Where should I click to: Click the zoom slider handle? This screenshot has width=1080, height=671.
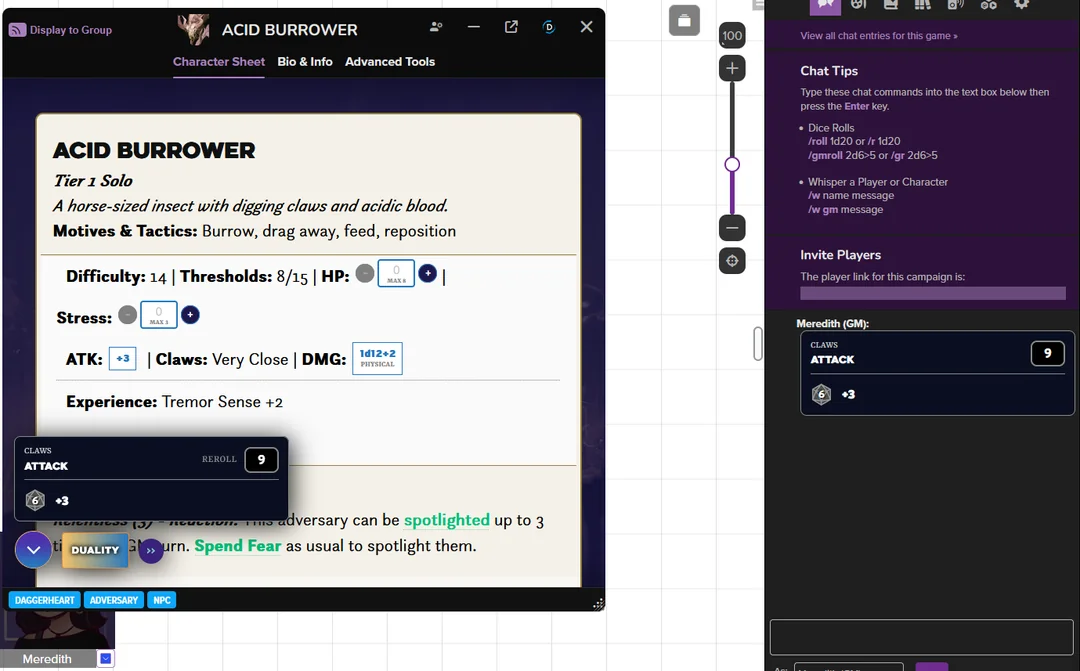[x=732, y=163]
